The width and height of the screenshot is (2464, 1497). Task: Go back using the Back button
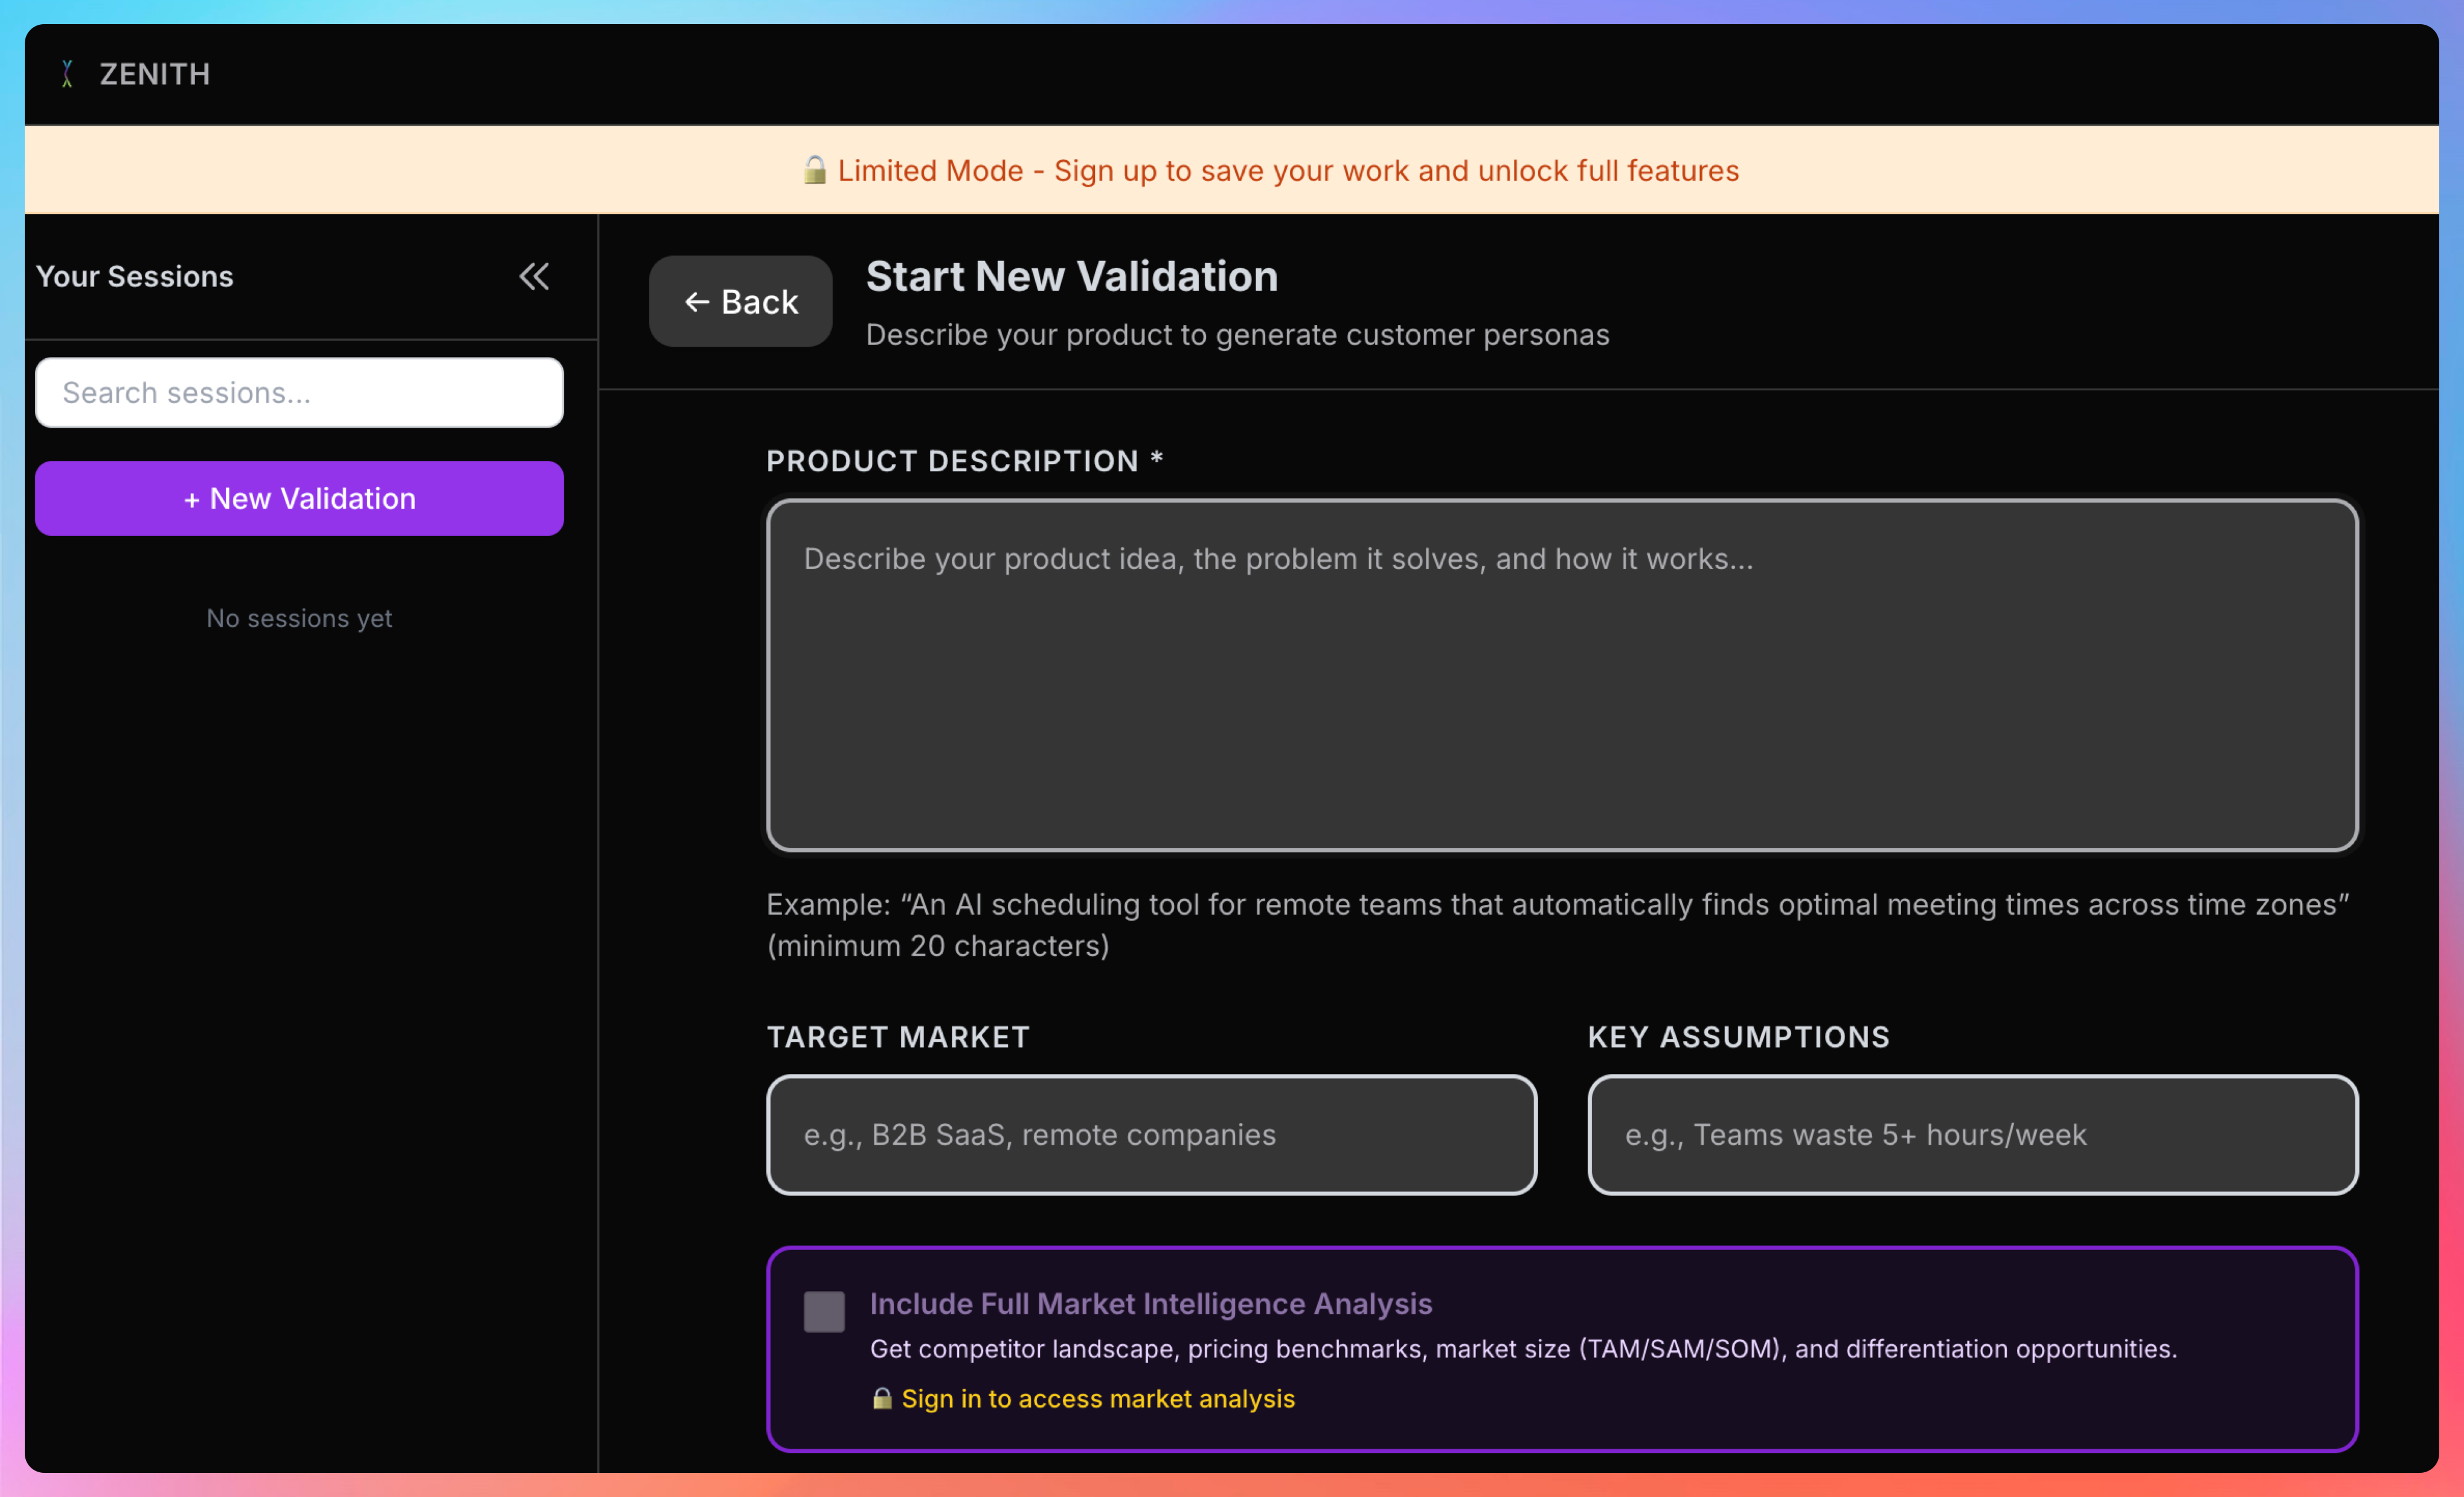pyautogui.click(x=740, y=301)
